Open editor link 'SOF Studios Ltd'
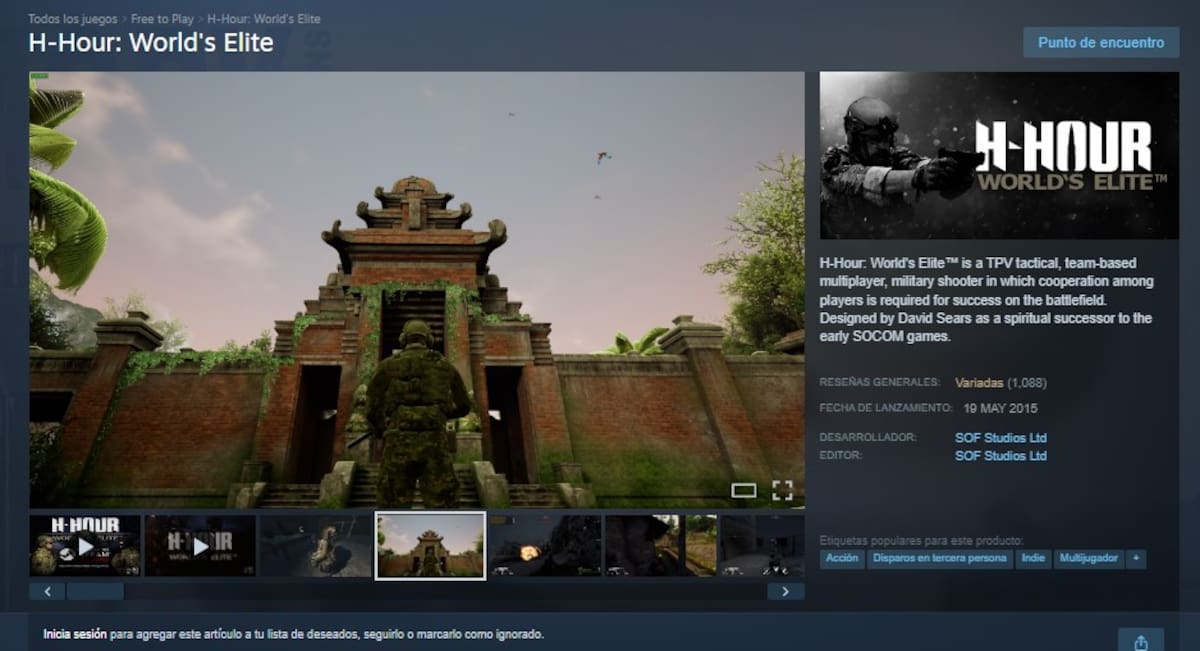The image size is (1200, 651). 1001,456
